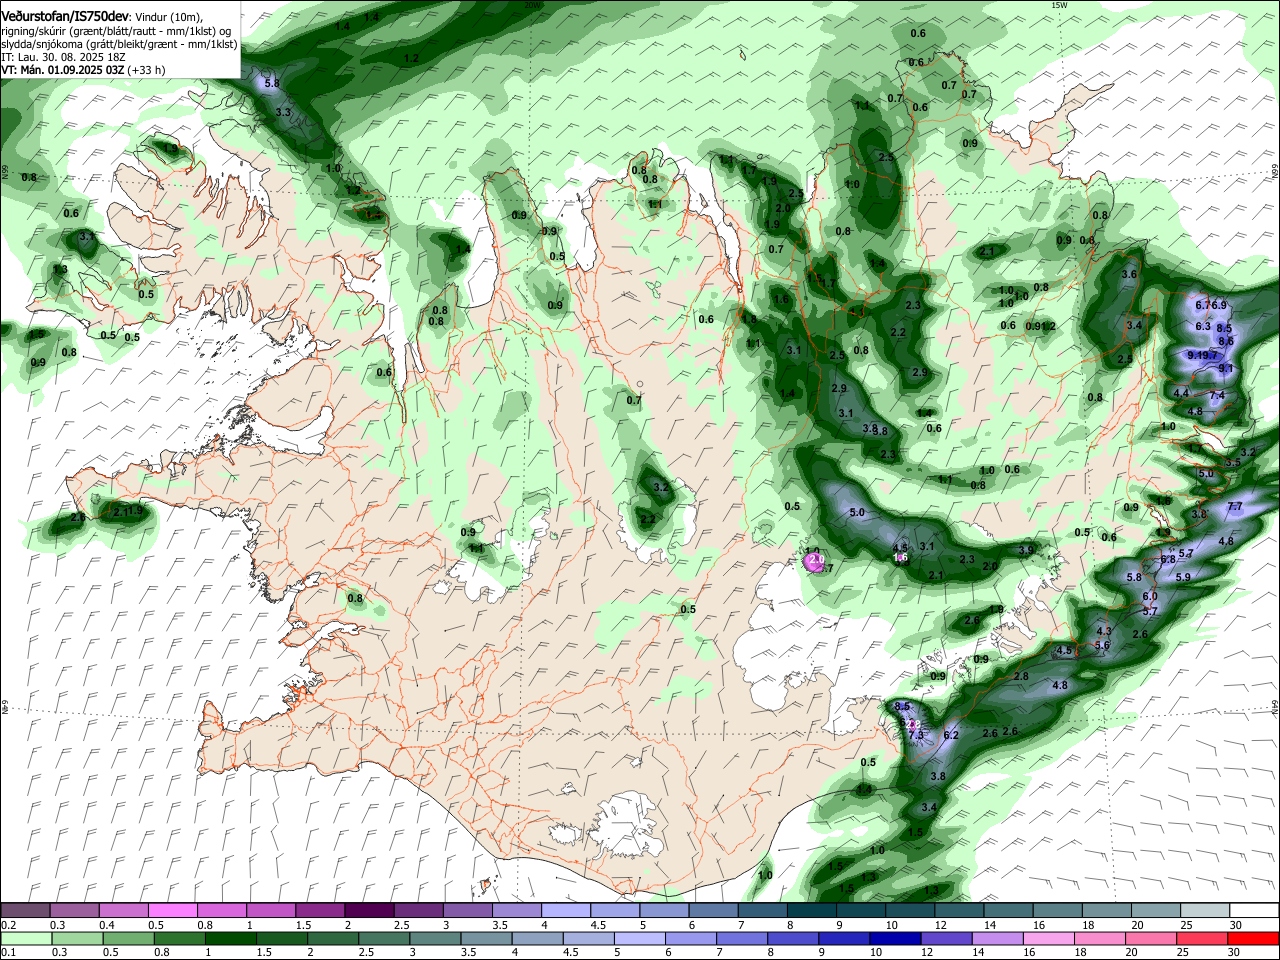
Task: Click the 3.9 precipitation value on the map
Action: [x=1026, y=550]
